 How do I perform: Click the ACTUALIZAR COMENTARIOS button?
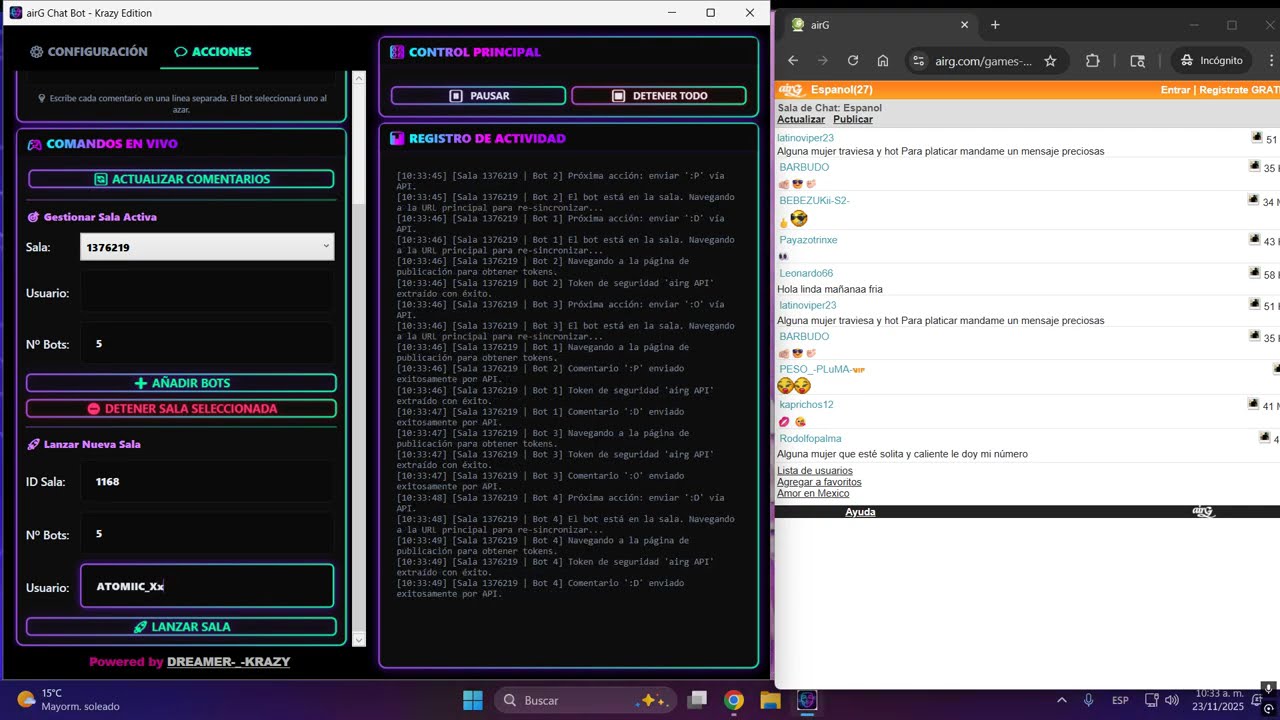181,179
